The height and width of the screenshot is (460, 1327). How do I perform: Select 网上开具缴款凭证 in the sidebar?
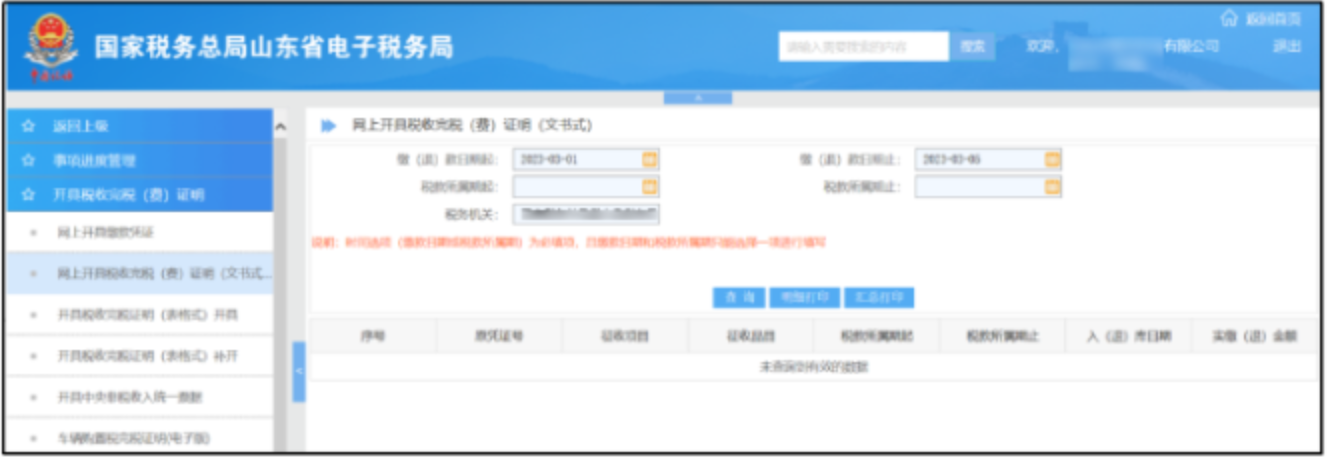pos(106,232)
